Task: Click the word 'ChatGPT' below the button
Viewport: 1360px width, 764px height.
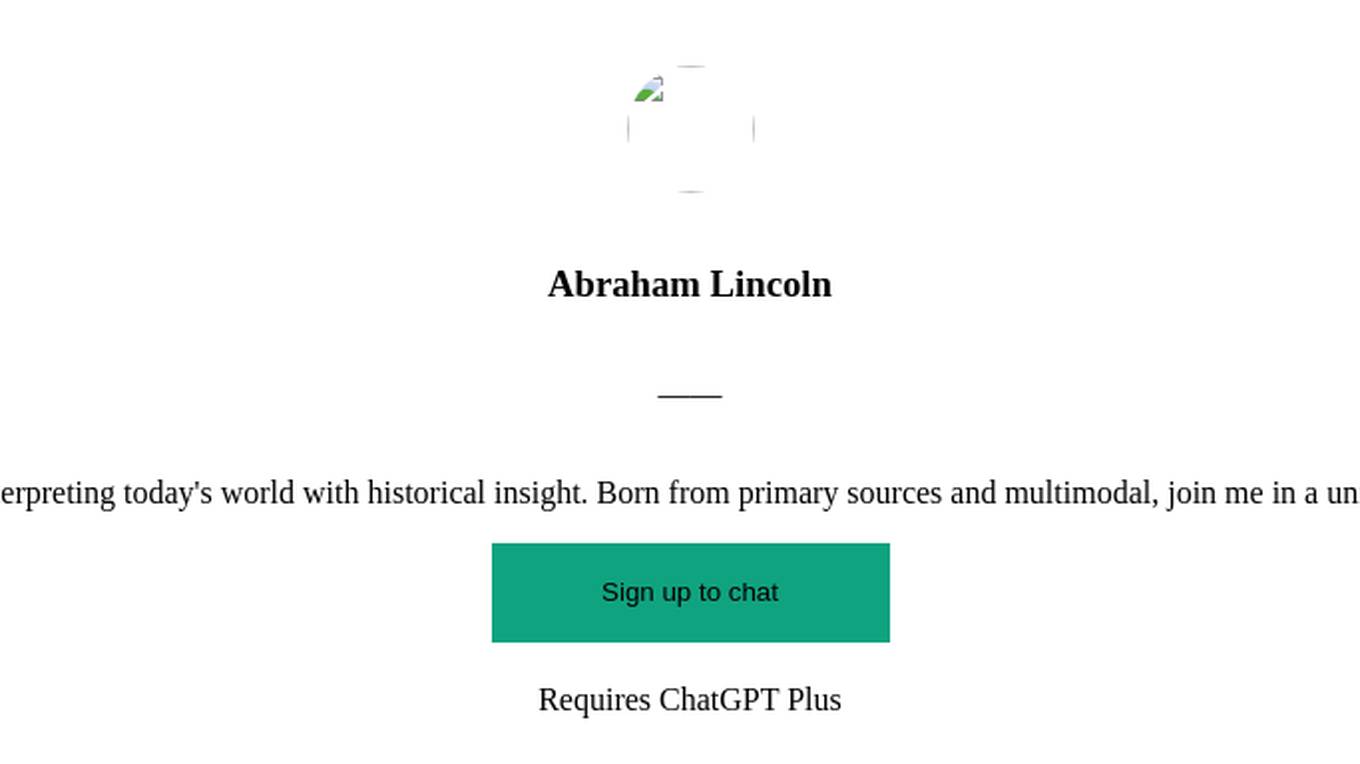Action: [x=719, y=700]
